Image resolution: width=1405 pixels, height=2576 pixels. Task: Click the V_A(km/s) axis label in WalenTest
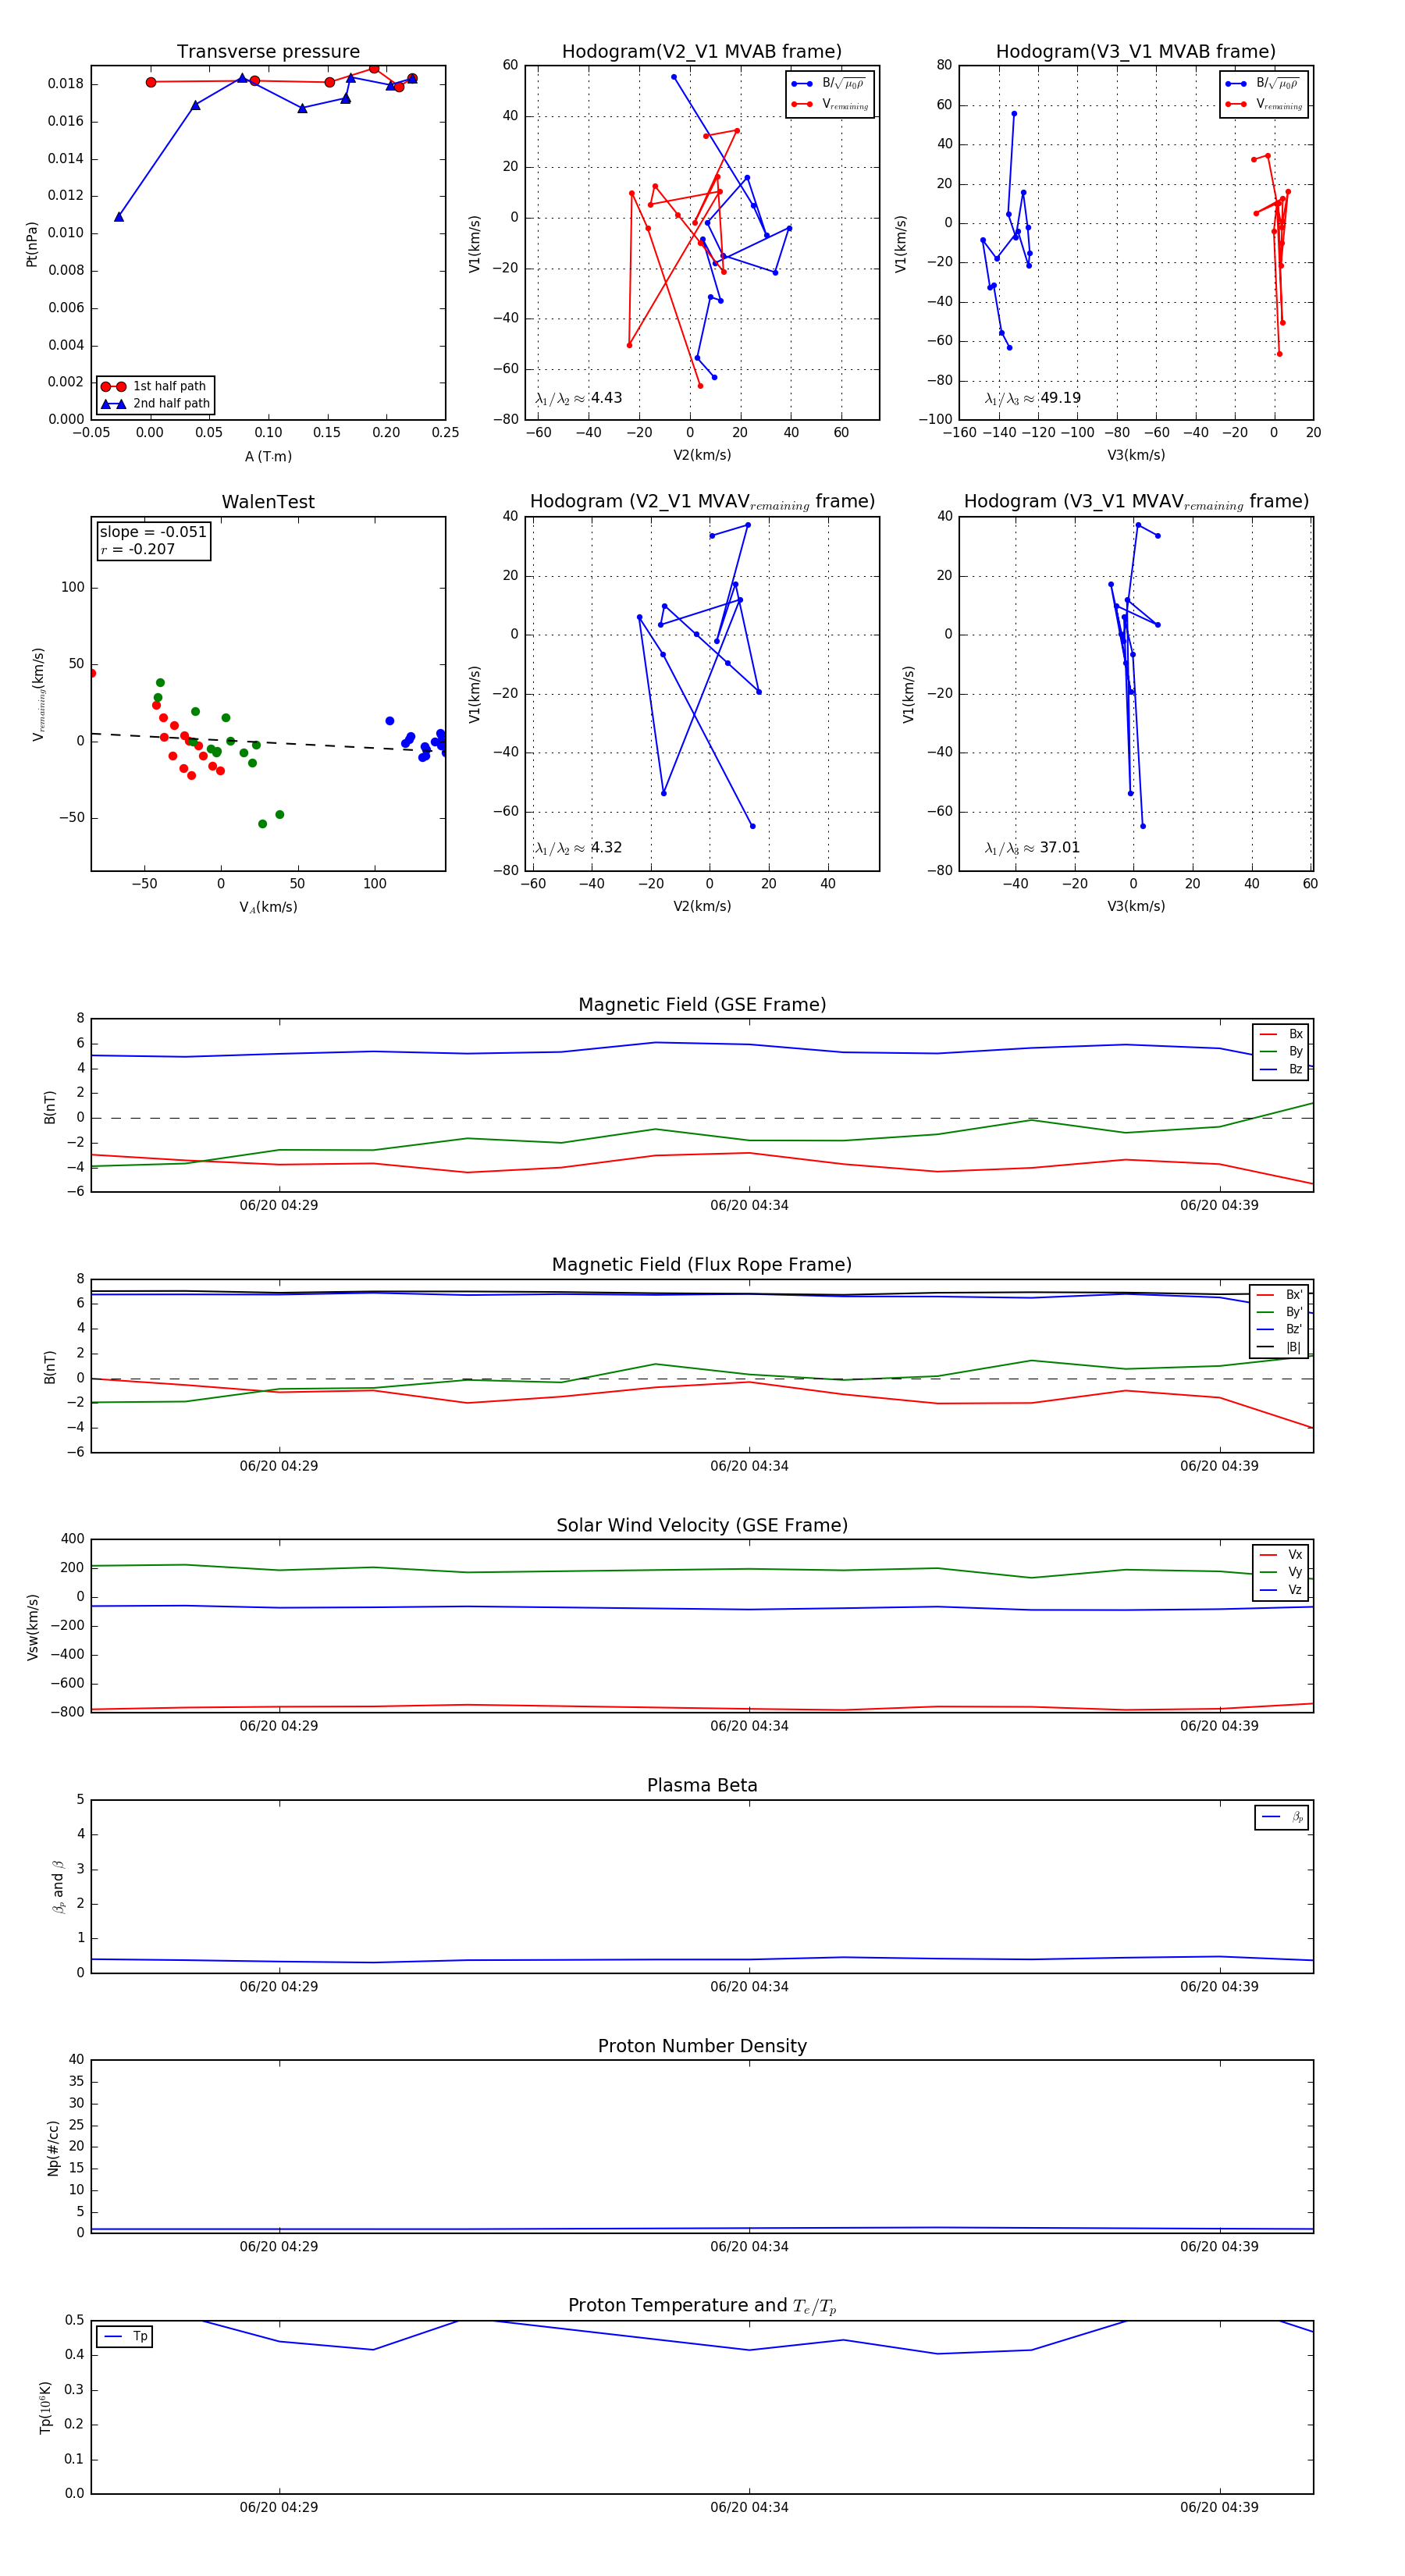(x=268, y=908)
